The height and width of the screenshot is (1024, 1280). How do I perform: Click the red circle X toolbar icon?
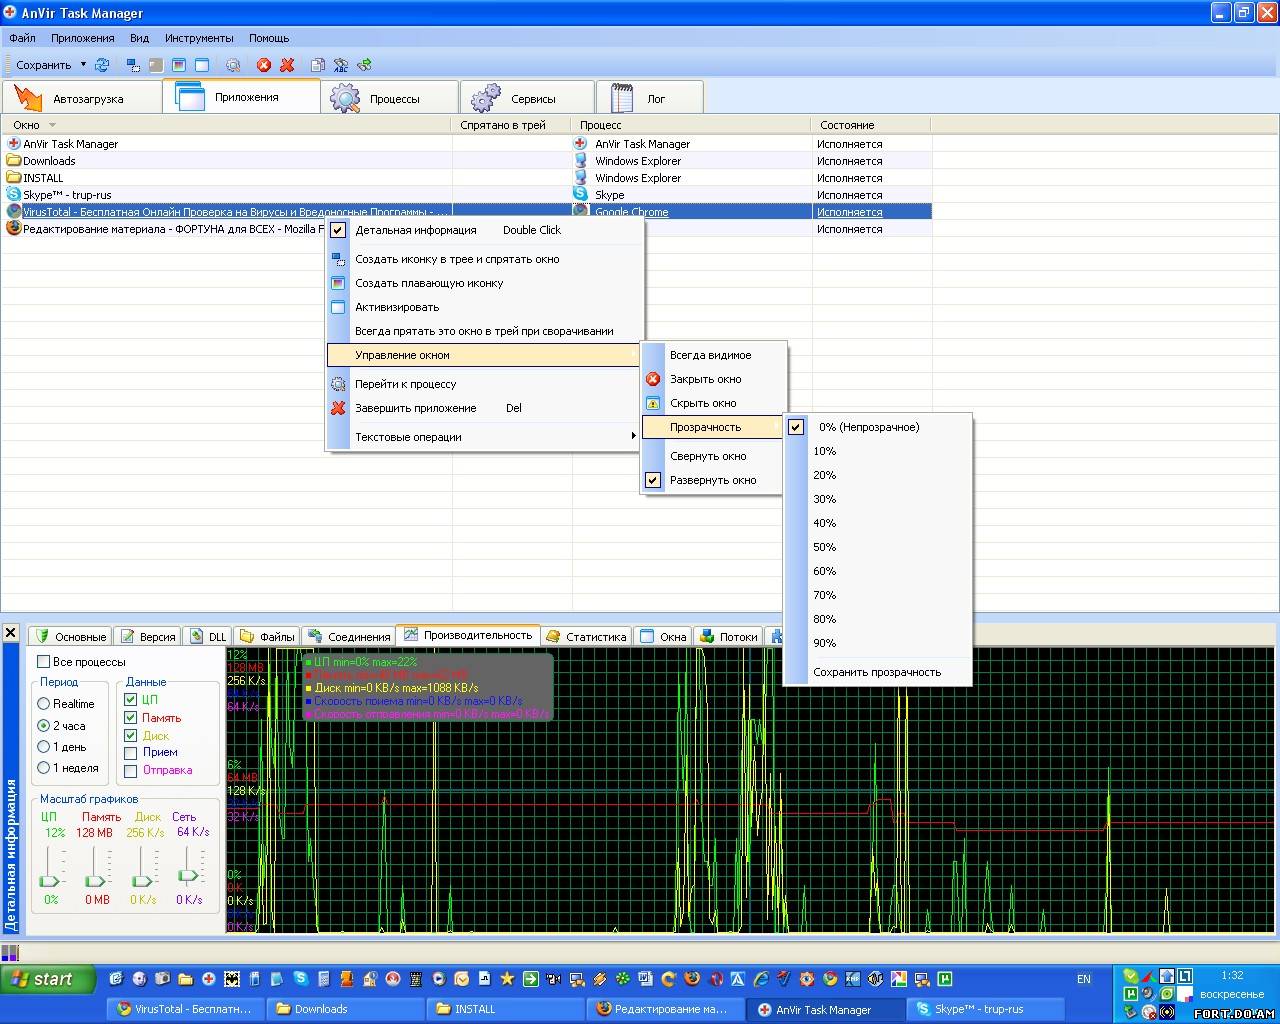tap(264, 65)
